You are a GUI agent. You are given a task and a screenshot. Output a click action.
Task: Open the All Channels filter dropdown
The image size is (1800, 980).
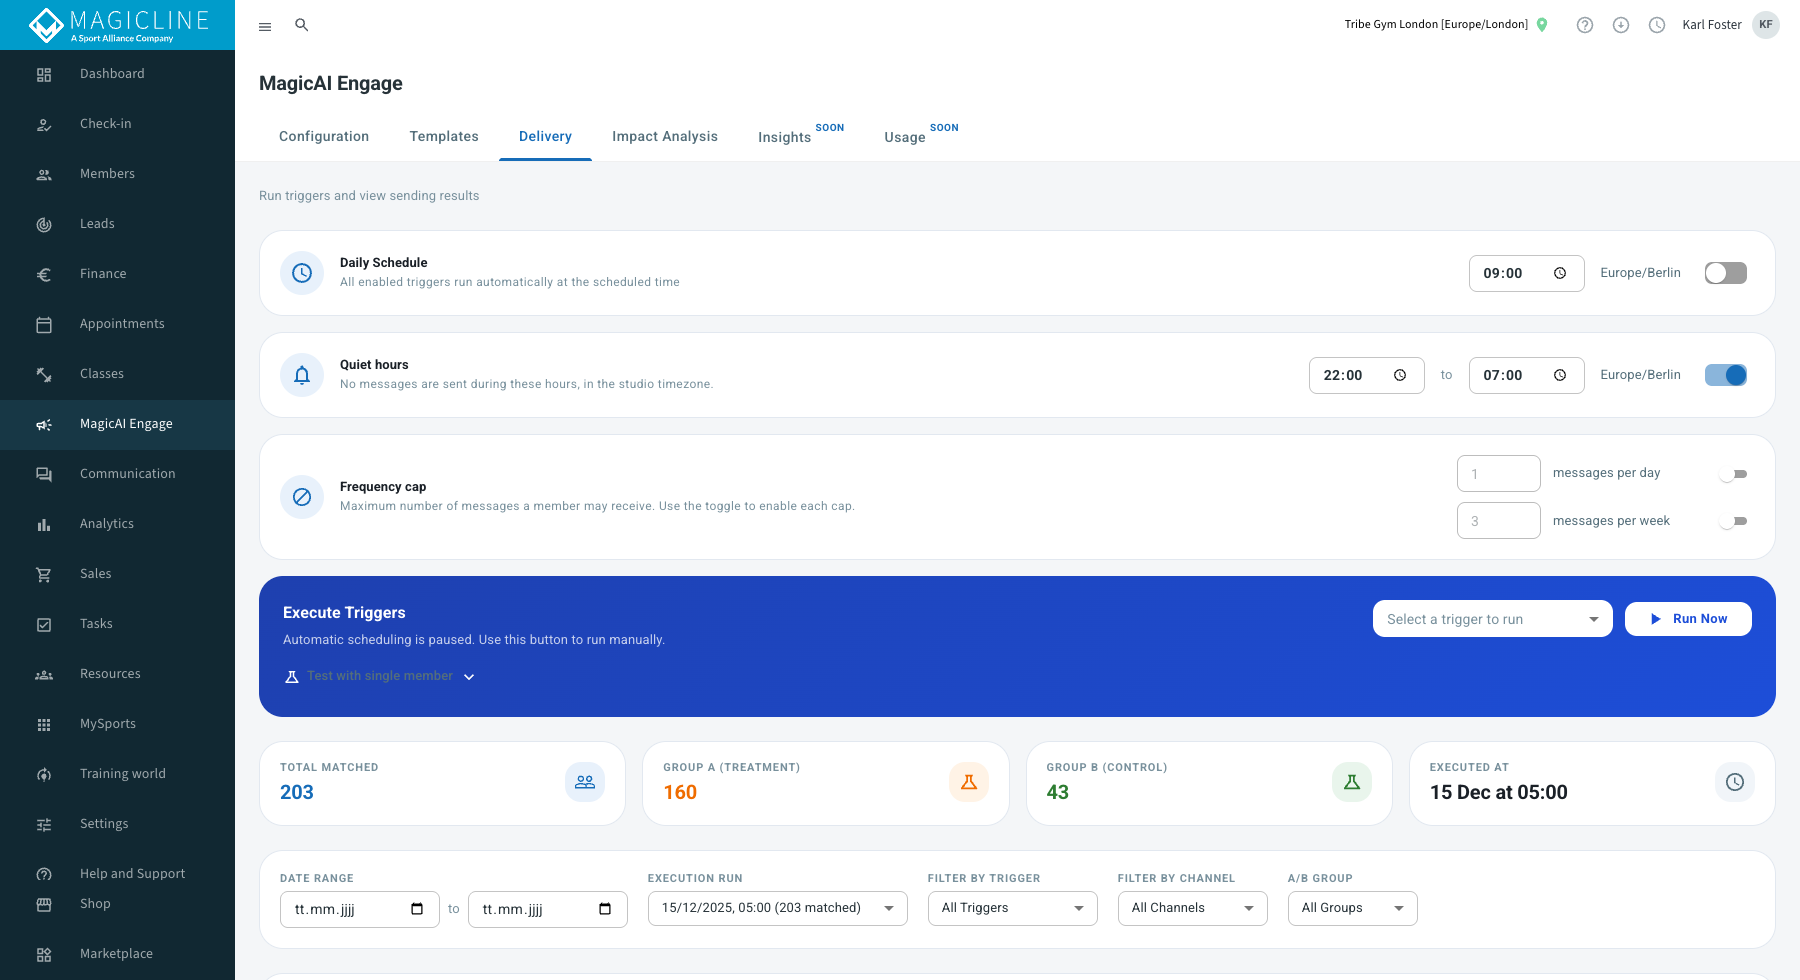pyautogui.click(x=1193, y=908)
